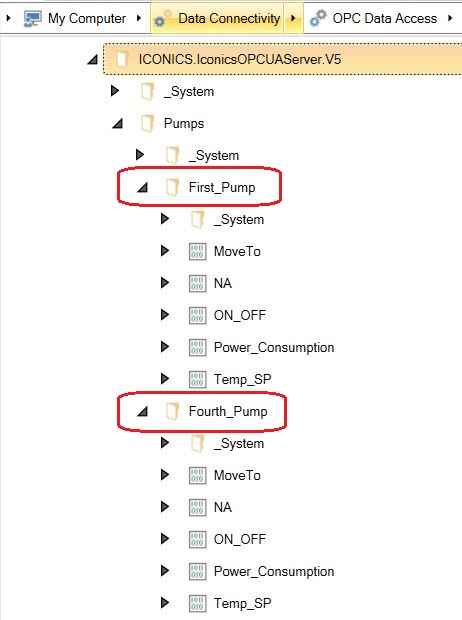Click the tag icon beside First_Pump MoveTo
Screen dimensions: 462x620
coord(197,251)
